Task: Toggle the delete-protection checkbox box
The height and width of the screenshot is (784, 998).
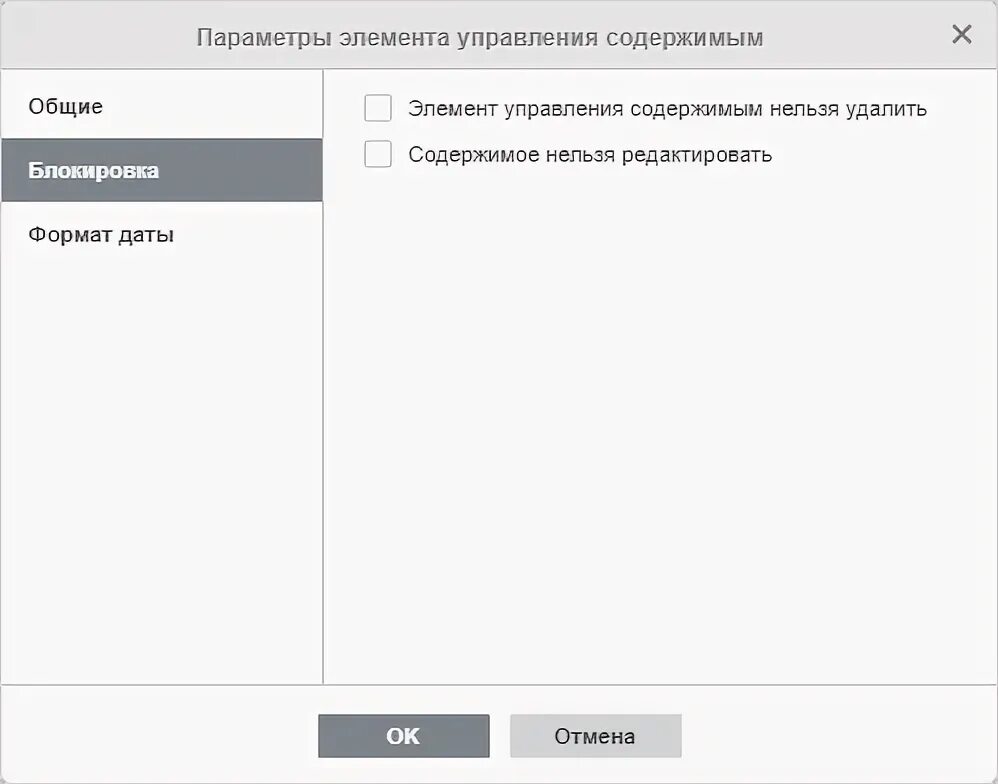Action: [377, 108]
